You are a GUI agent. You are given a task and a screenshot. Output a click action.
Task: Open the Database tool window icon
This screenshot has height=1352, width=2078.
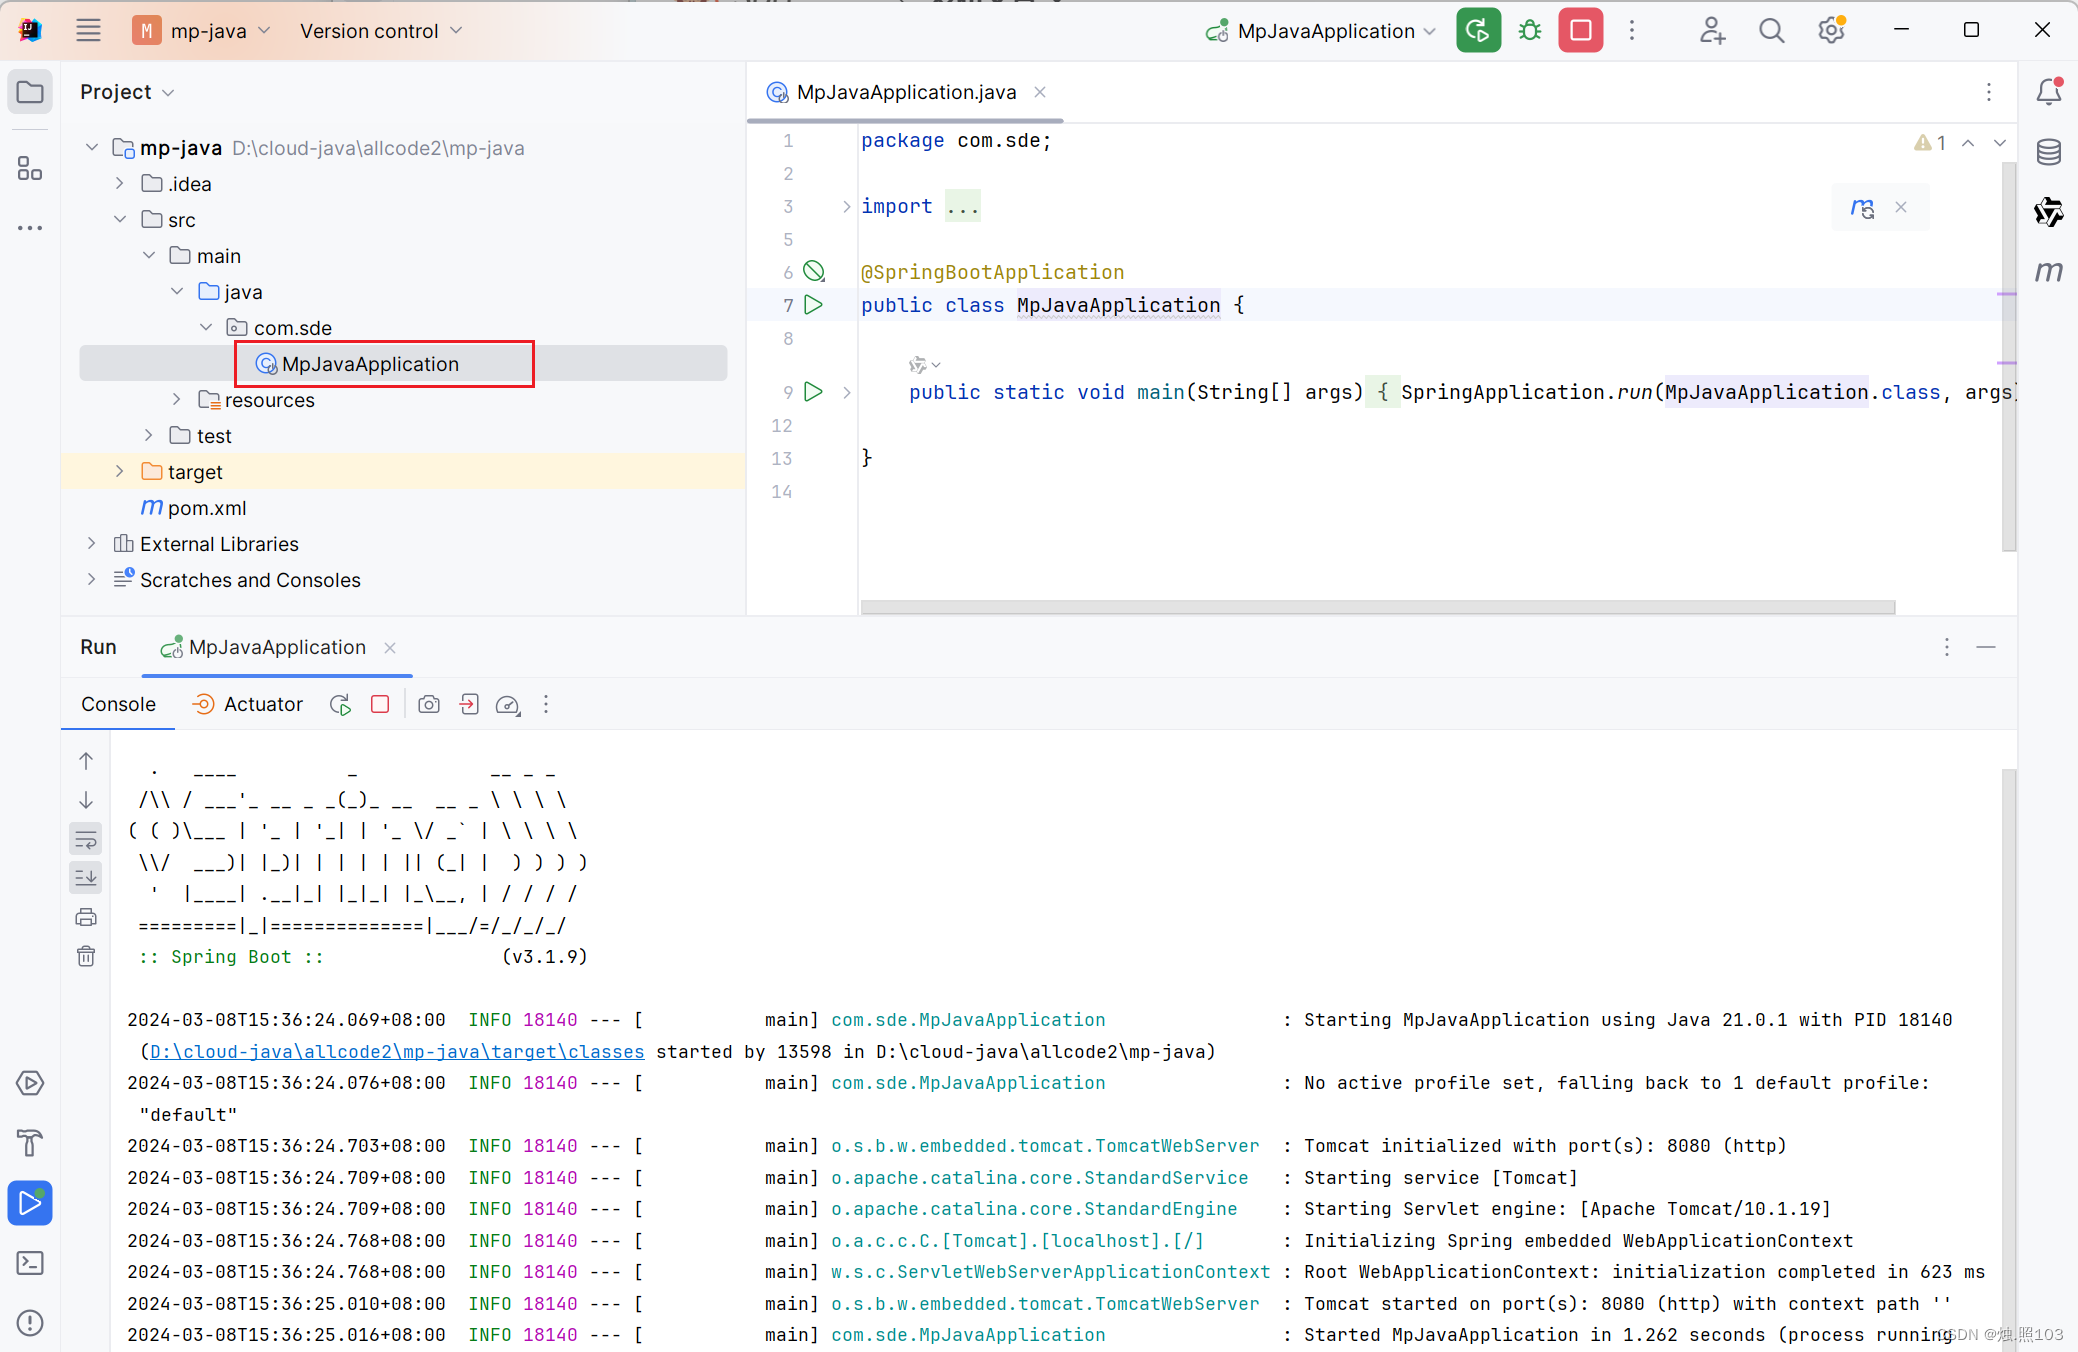click(2048, 152)
